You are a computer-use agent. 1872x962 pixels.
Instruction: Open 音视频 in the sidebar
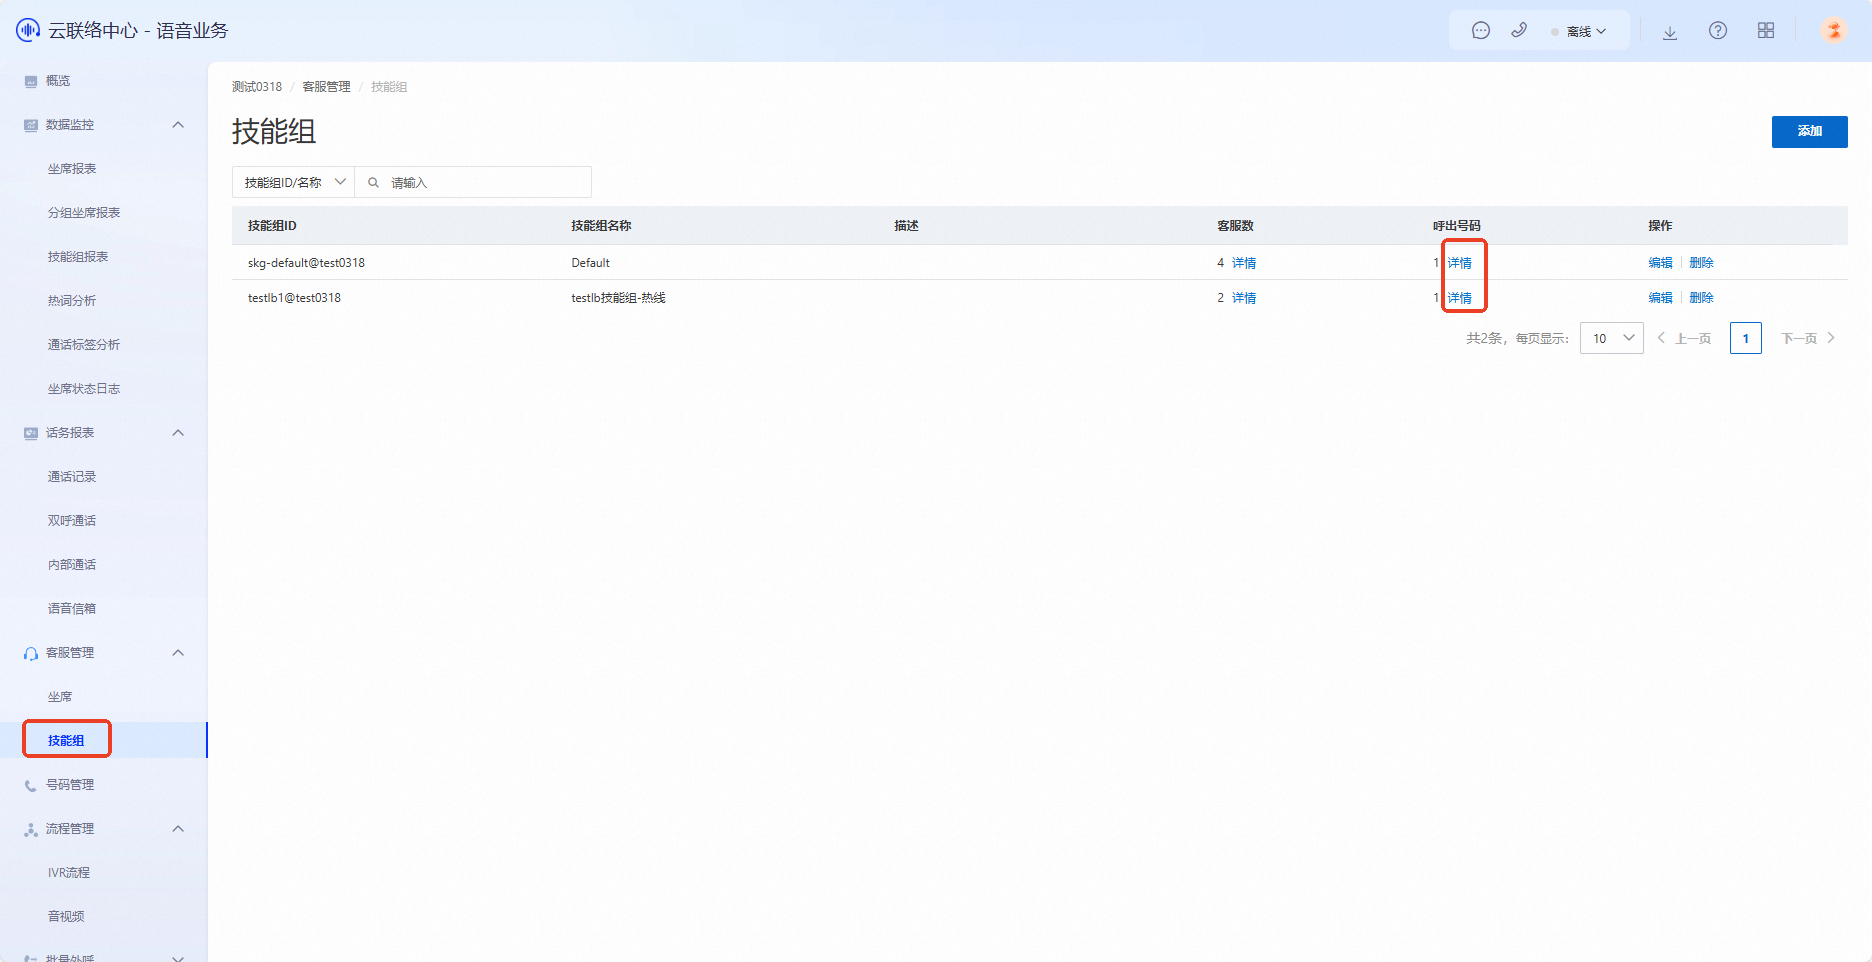pos(66,917)
